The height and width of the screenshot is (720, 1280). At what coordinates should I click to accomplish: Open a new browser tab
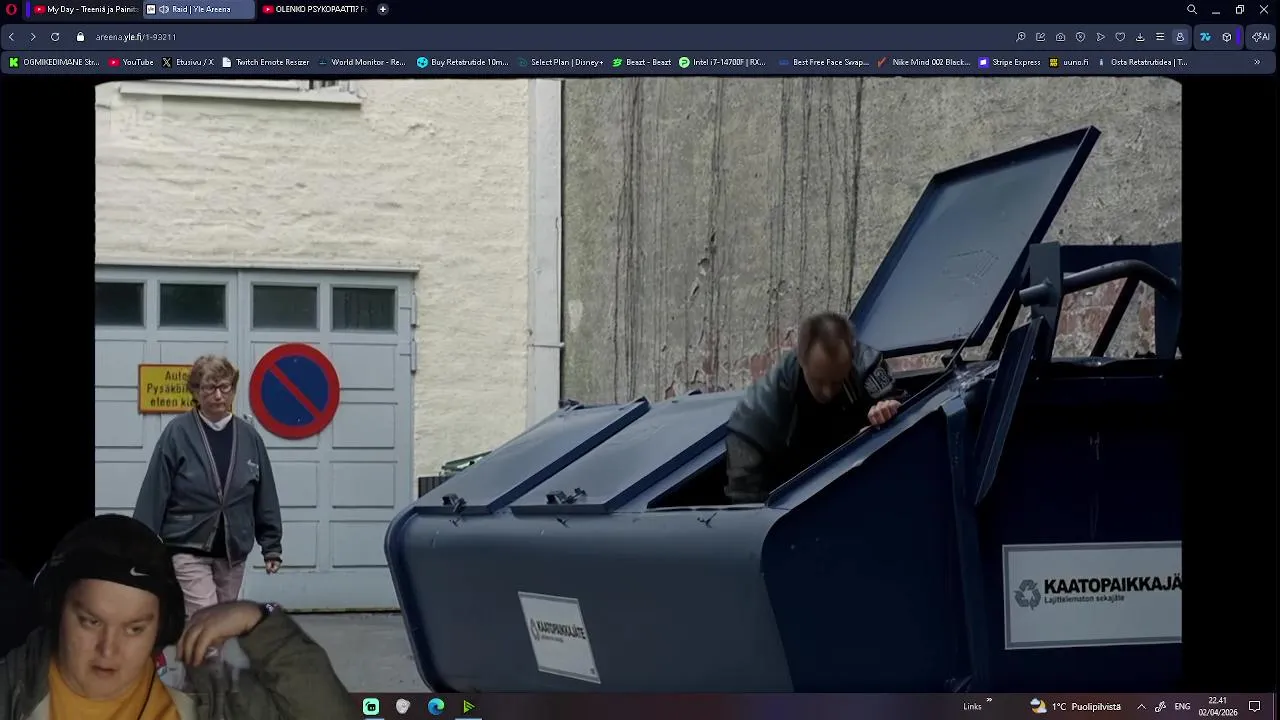pyautogui.click(x=382, y=9)
